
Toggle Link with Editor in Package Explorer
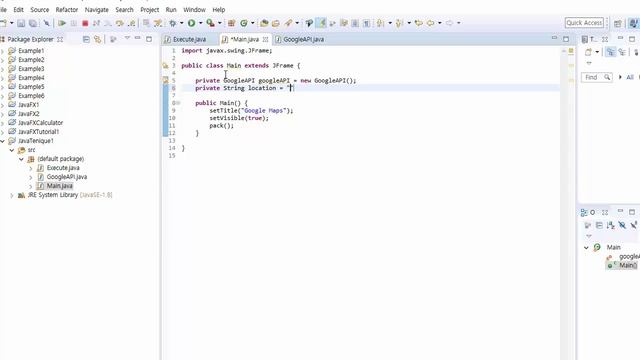[x=98, y=39]
